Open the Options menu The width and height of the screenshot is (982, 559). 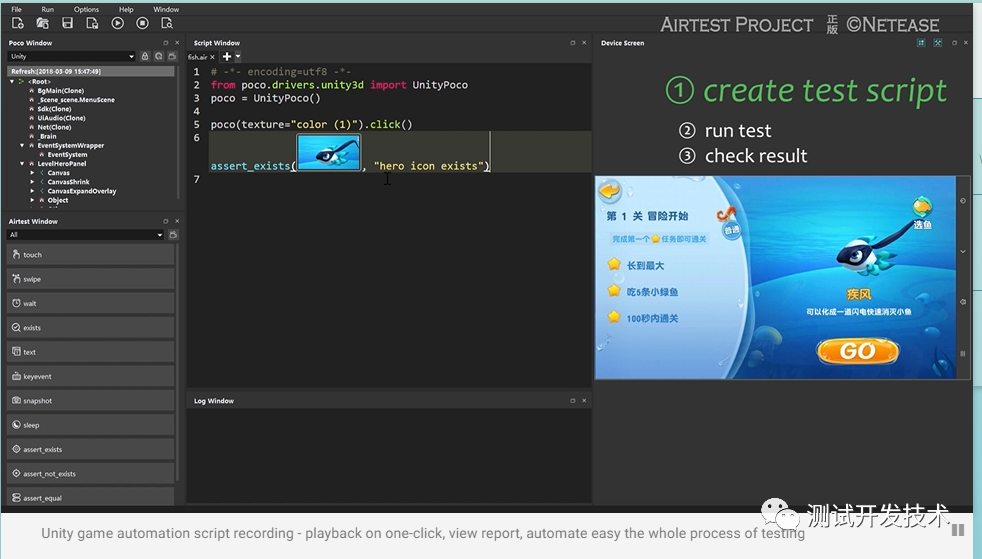click(86, 9)
